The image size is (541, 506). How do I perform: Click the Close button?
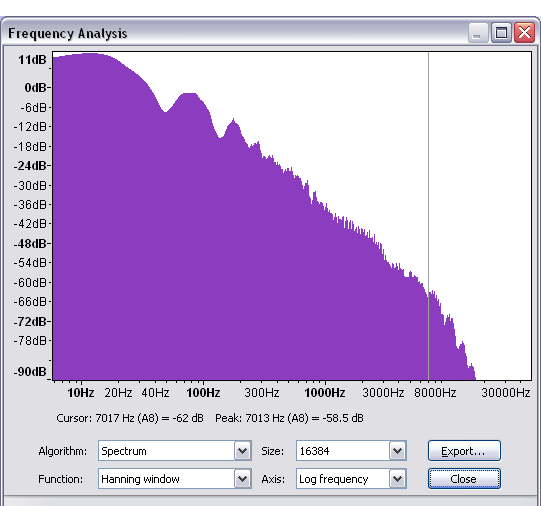(464, 478)
